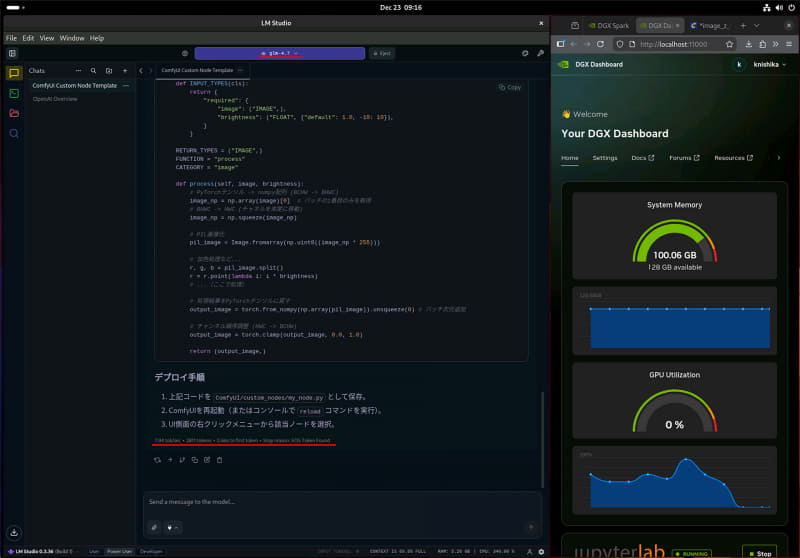
Task: Open the browser list-all-tabs chevron
Action: (x=757, y=26)
